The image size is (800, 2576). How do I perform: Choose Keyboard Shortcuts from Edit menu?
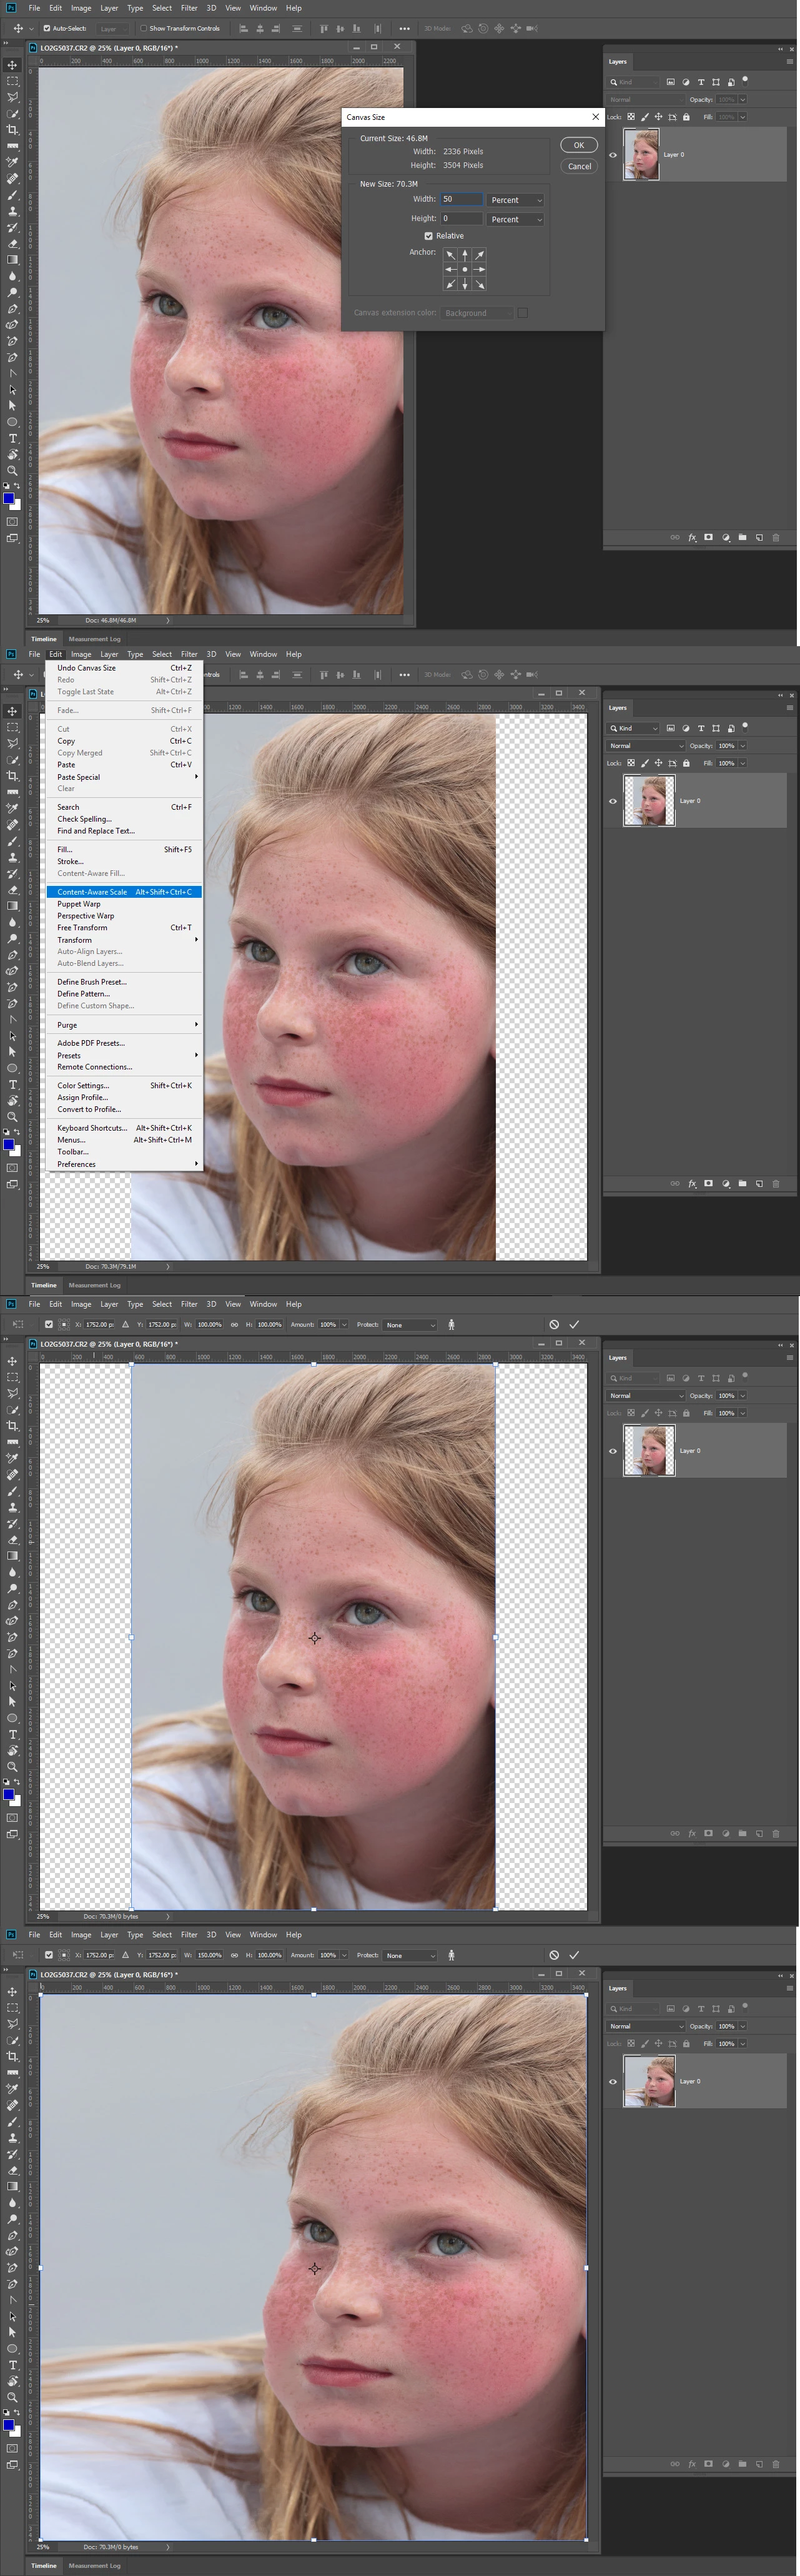click(125, 1128)
